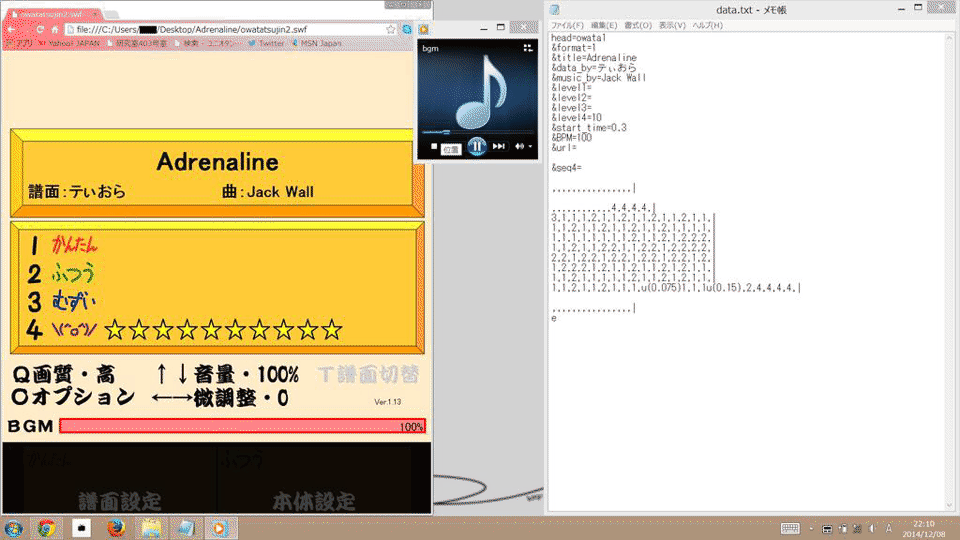
Task: Open the 表示(V) menu in Notepad
Action: (672, 25)
